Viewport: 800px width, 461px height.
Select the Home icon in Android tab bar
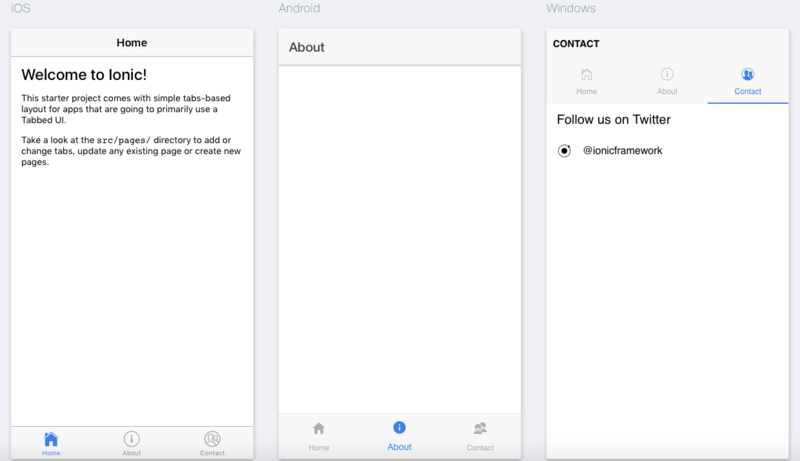pyautogui.click(x=319, y=428)
